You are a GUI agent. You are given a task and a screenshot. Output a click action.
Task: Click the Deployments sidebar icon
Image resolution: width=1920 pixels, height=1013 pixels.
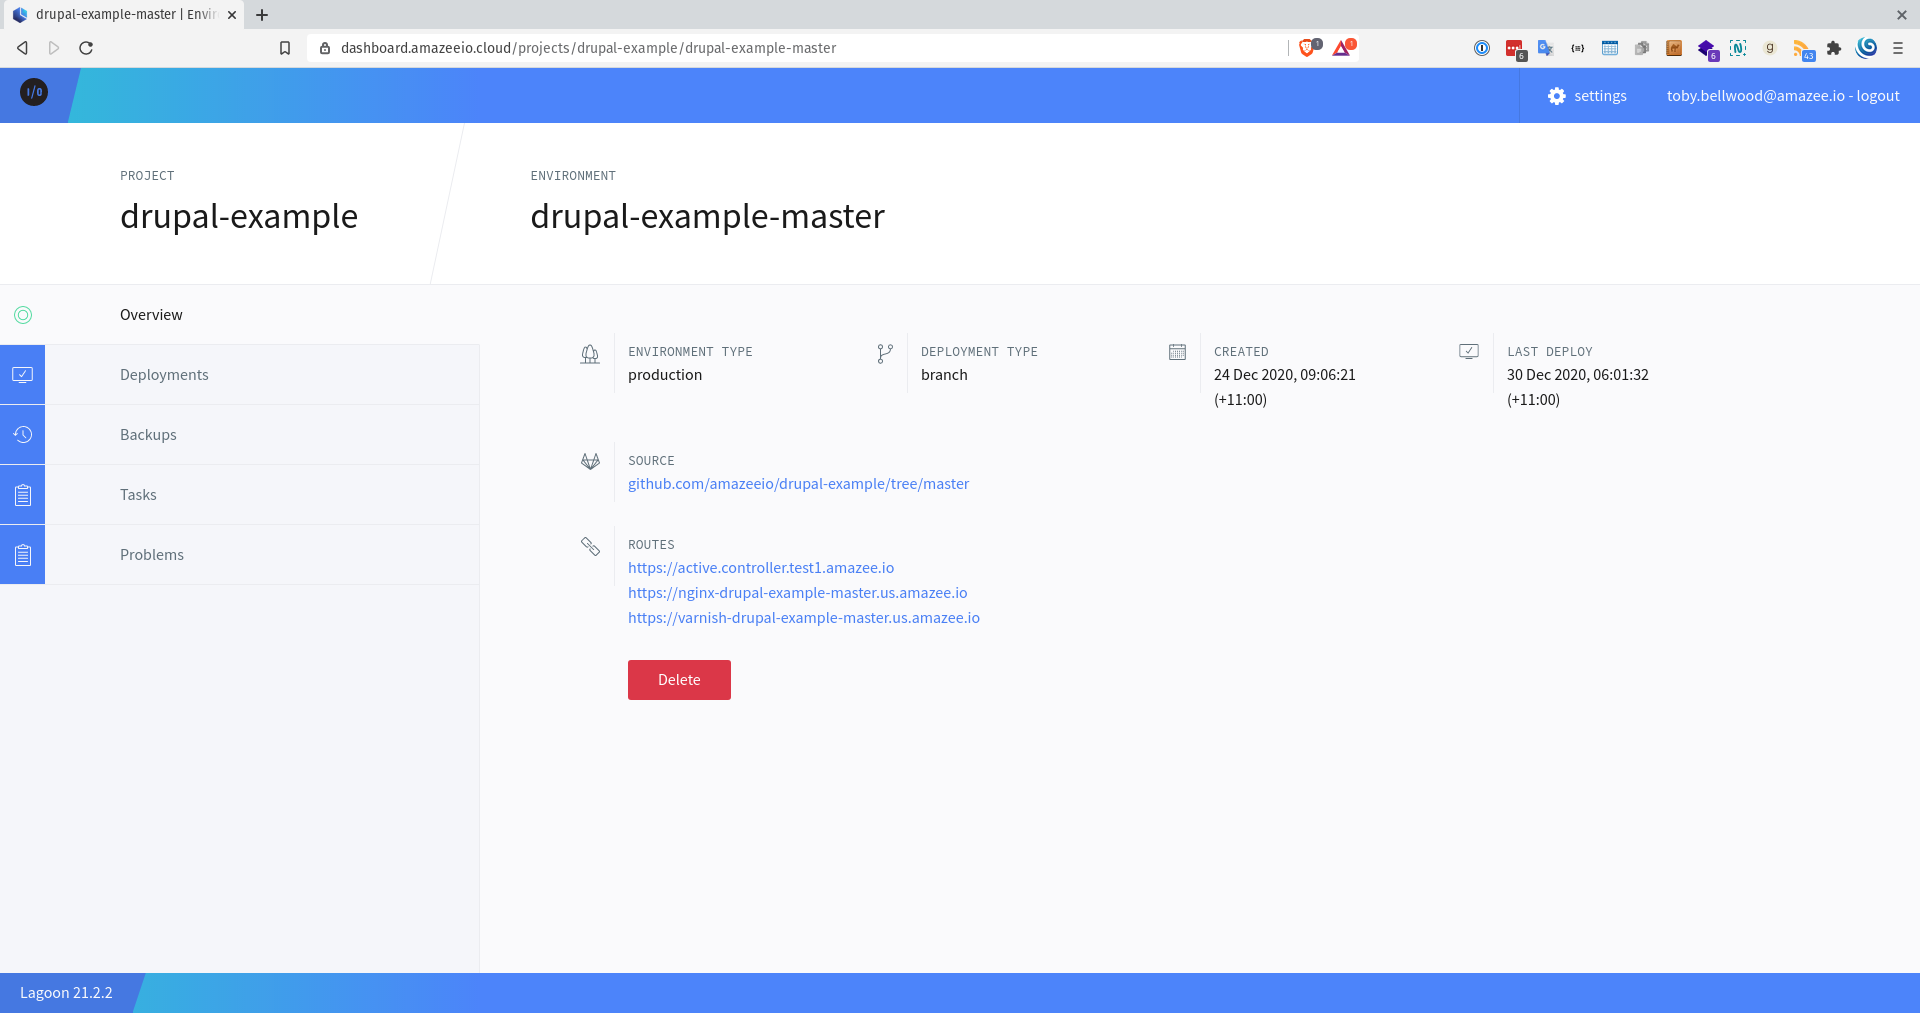(x=22, y=375)
